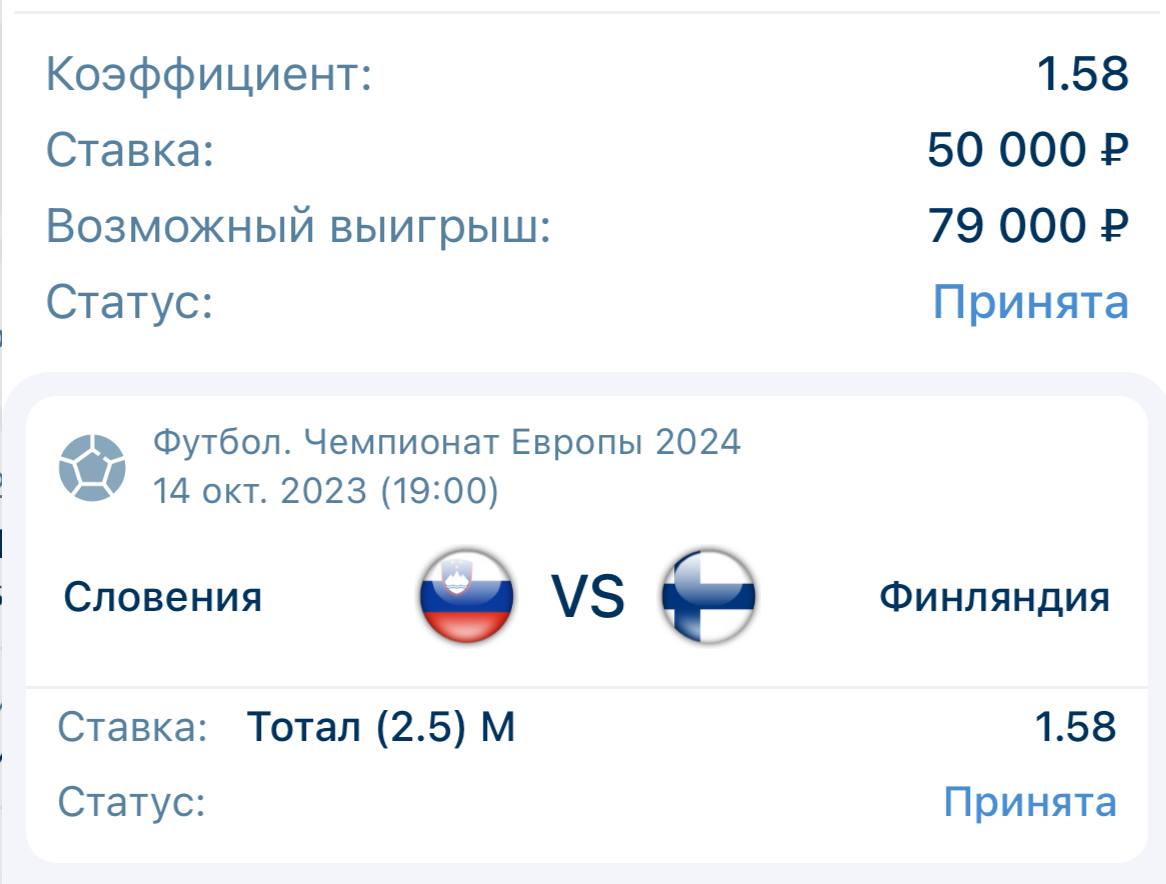
Task: Click the Коэффициент label
Action: click(209, 76)
